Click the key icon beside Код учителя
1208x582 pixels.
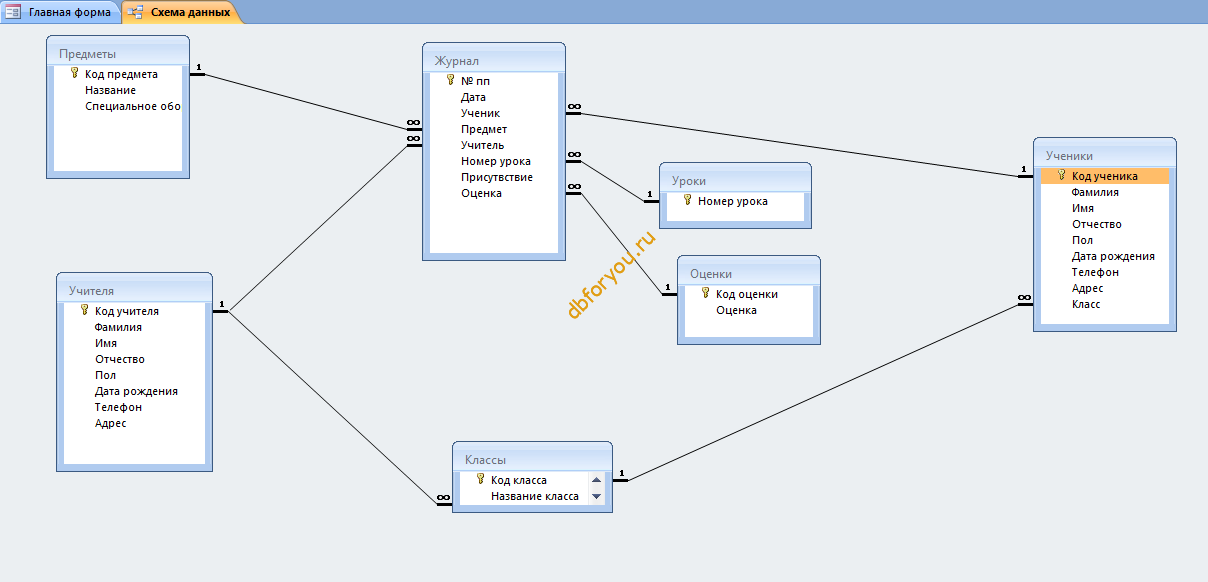click(84, 310)
